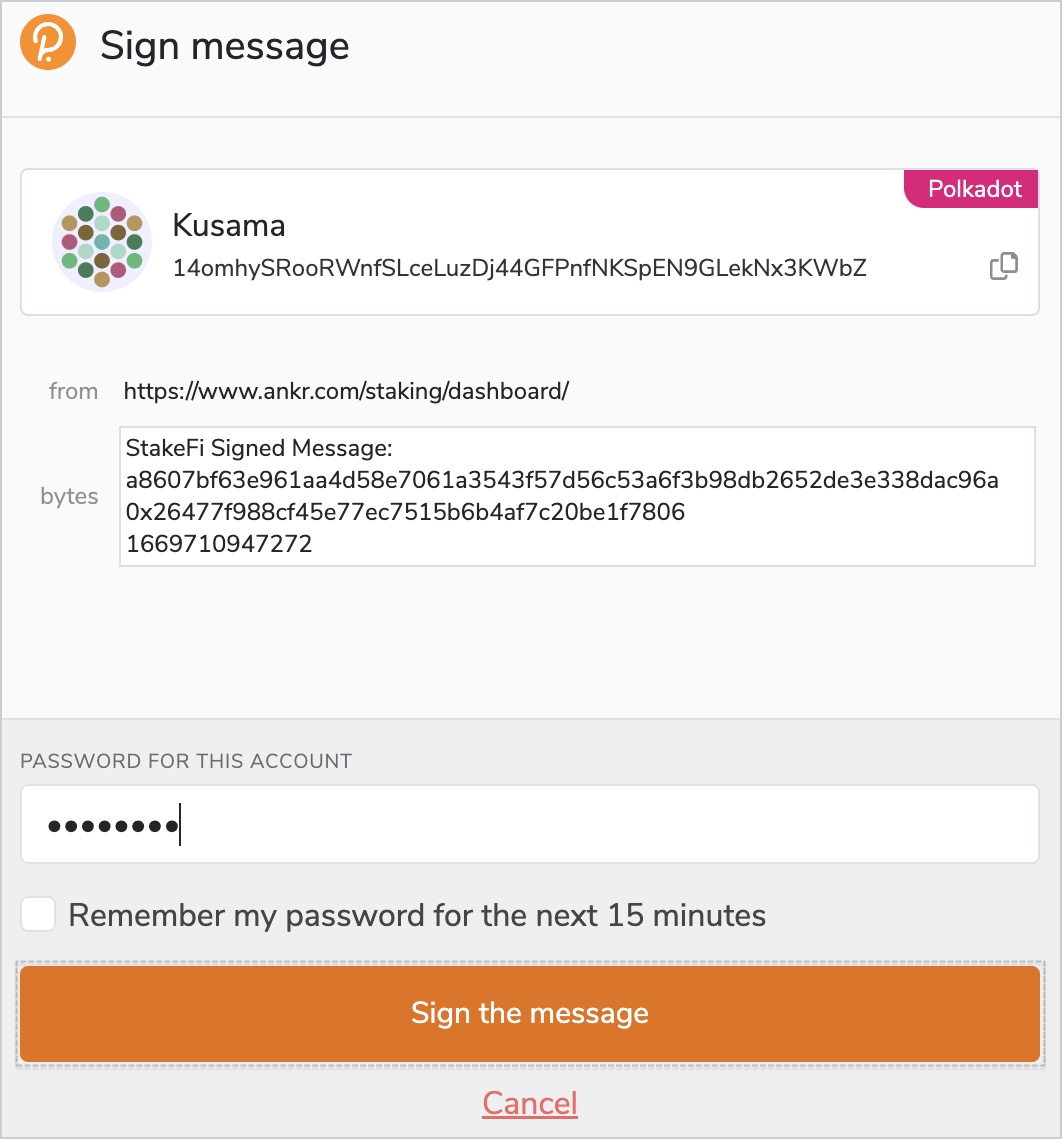Click the Kusama account name
This screenshot has width=1062, height=1139.
(x=229, y=225)
